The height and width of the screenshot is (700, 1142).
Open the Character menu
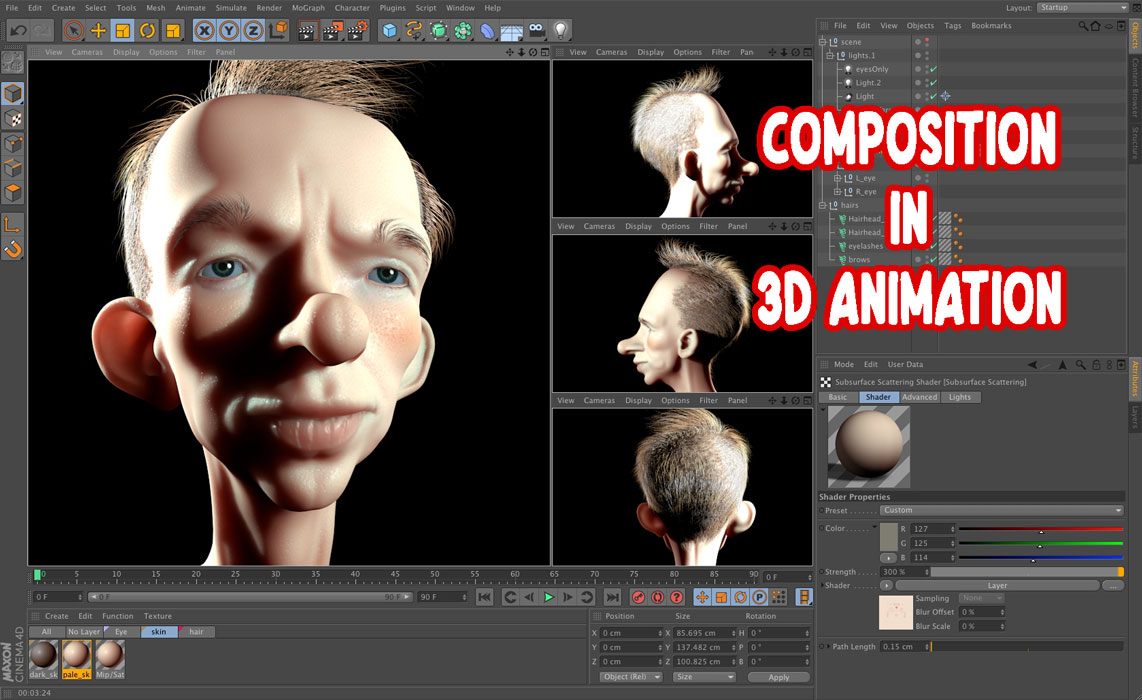pos(352,8)
